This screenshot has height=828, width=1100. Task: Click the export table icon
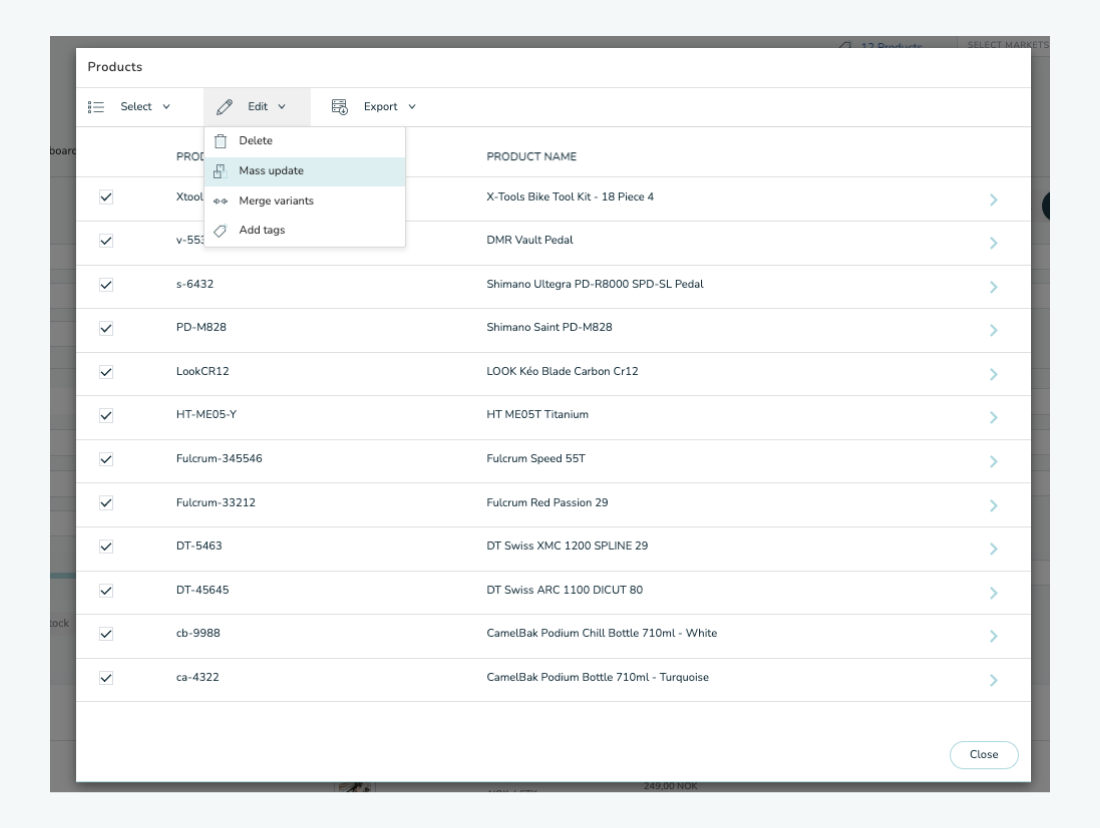340,107
